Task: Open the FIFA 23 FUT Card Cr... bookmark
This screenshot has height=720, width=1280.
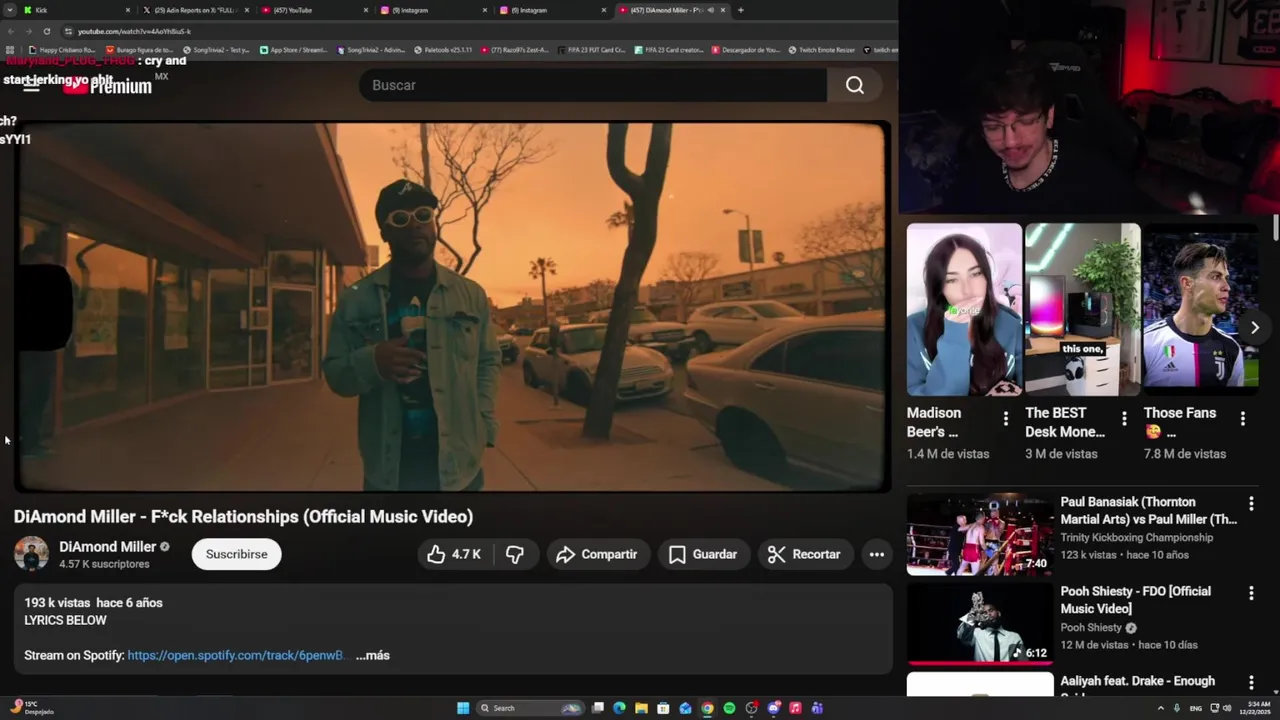Action: 592,50
